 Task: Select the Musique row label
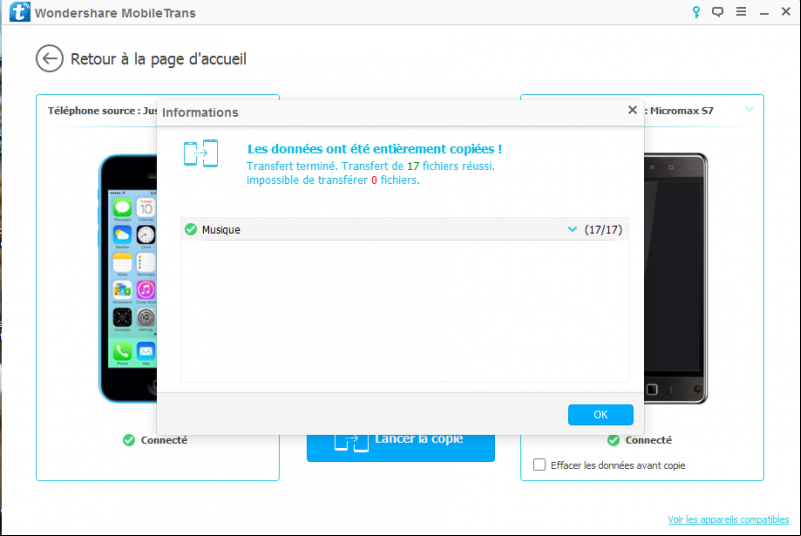pyautogui.click(x=221, y=230)
